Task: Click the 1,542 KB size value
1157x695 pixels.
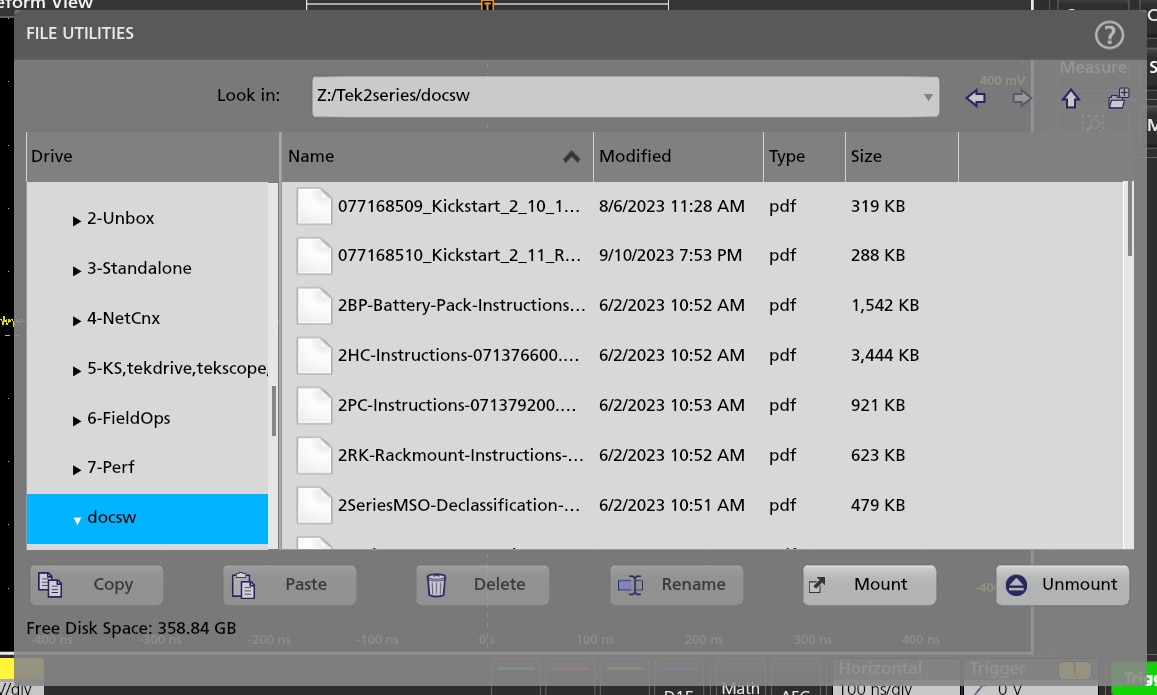Action: pyautogui.click(x=885, y=305)
